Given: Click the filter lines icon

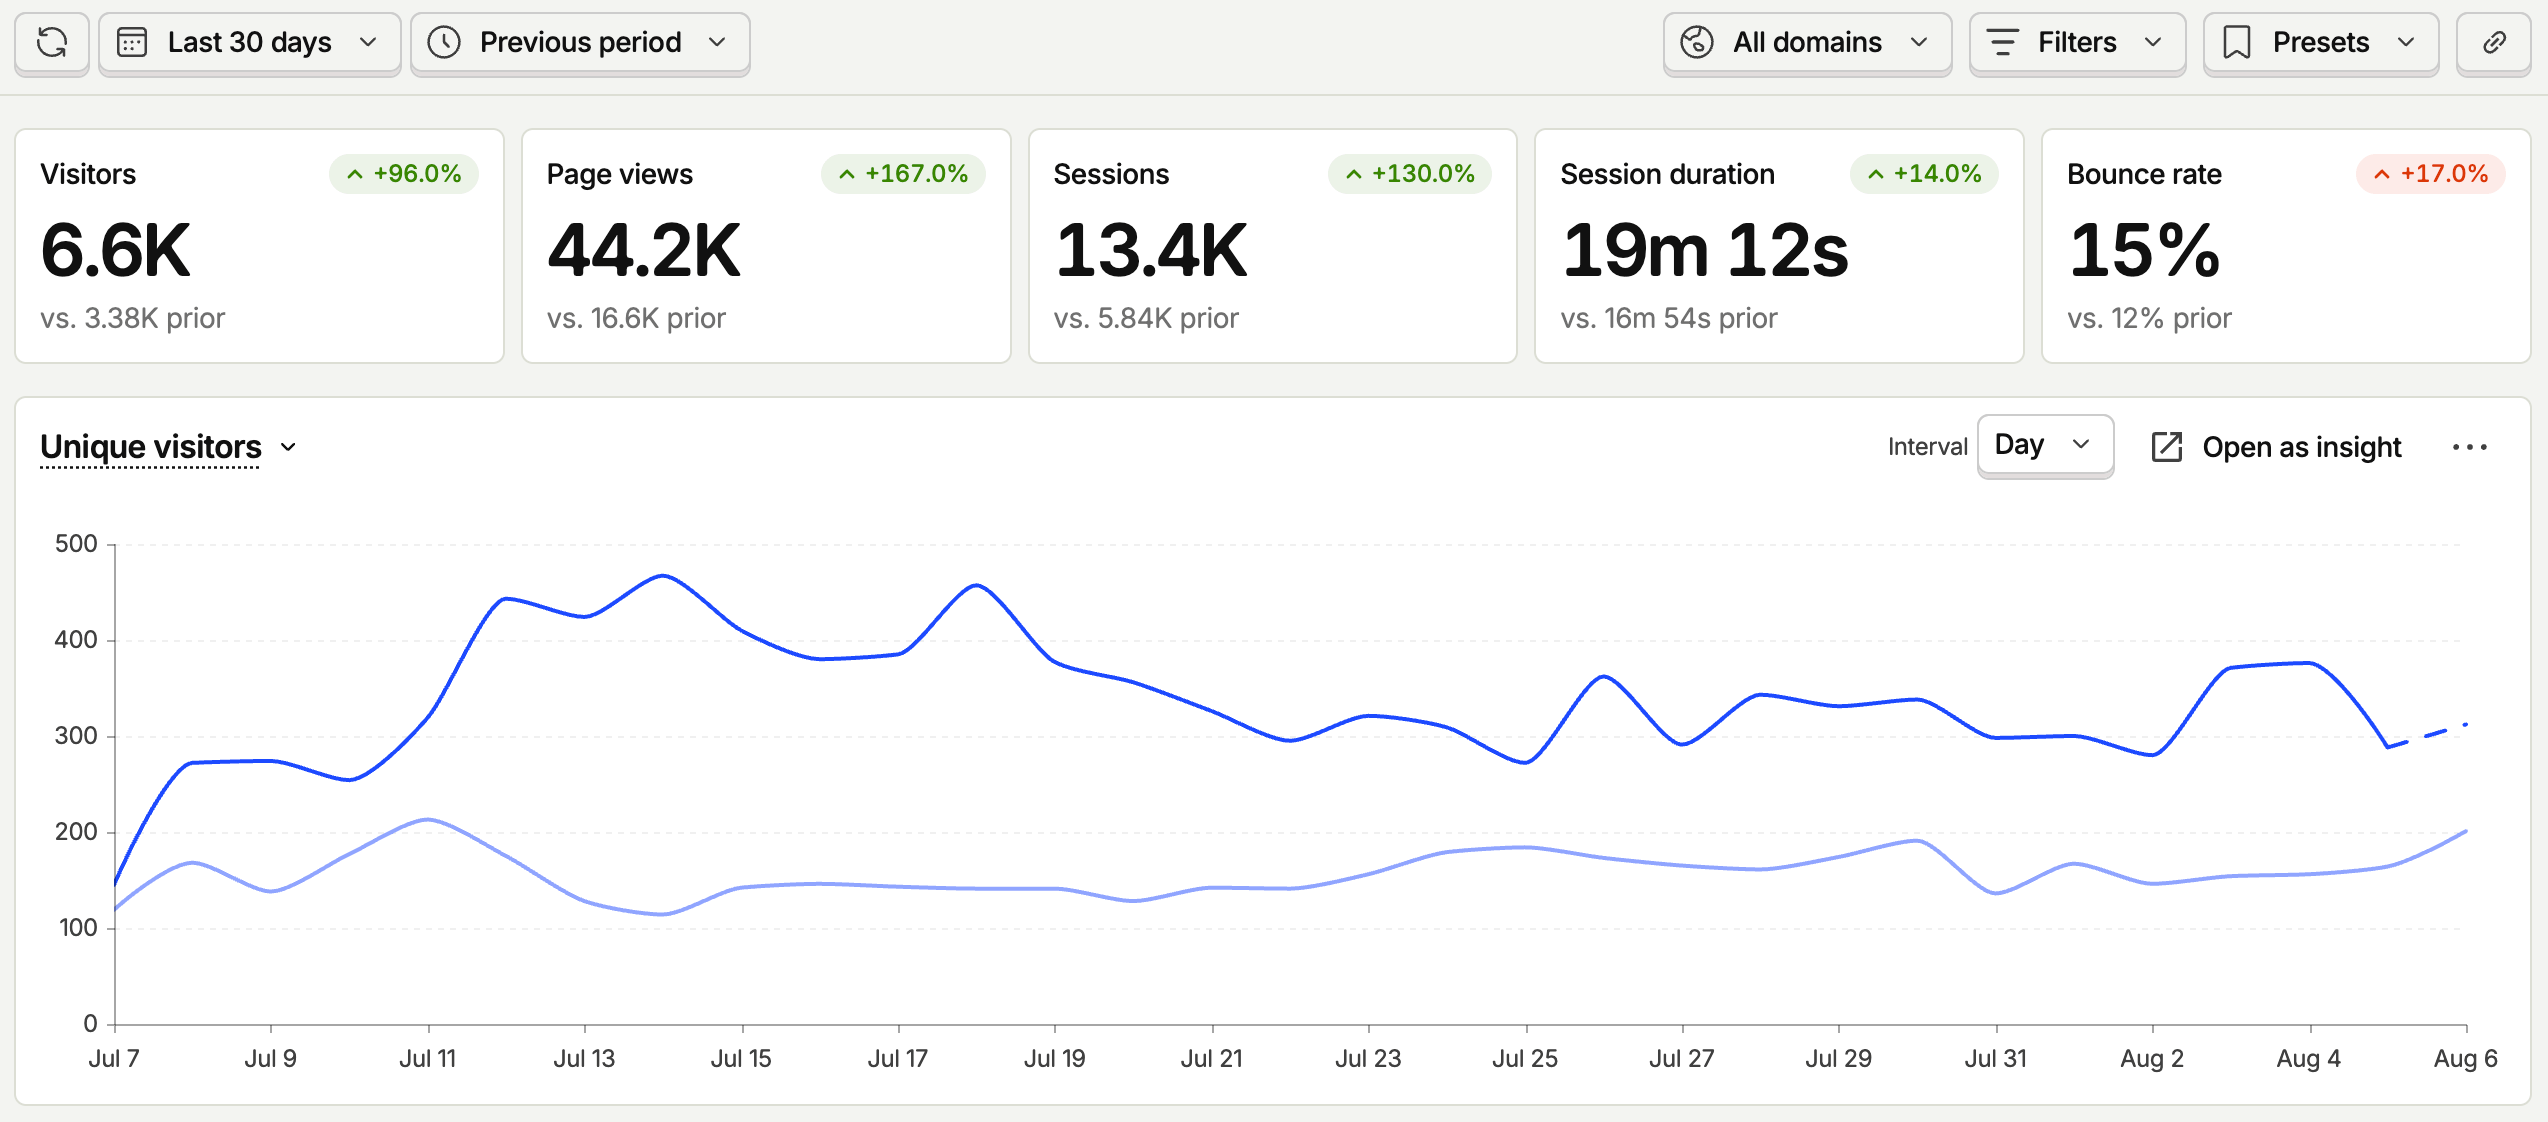Looking at the screenshot, I should (x=2002, y=43).
